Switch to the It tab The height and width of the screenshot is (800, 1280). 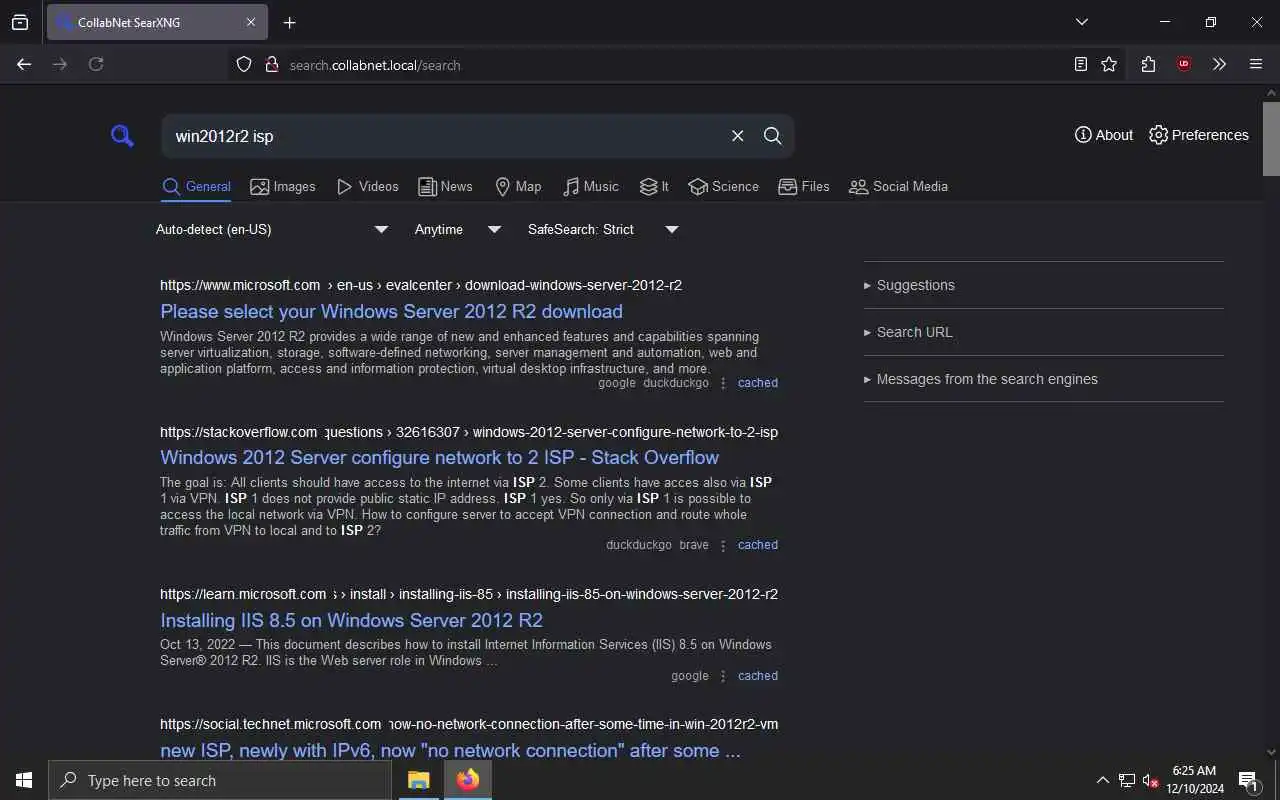click(654, 186)
